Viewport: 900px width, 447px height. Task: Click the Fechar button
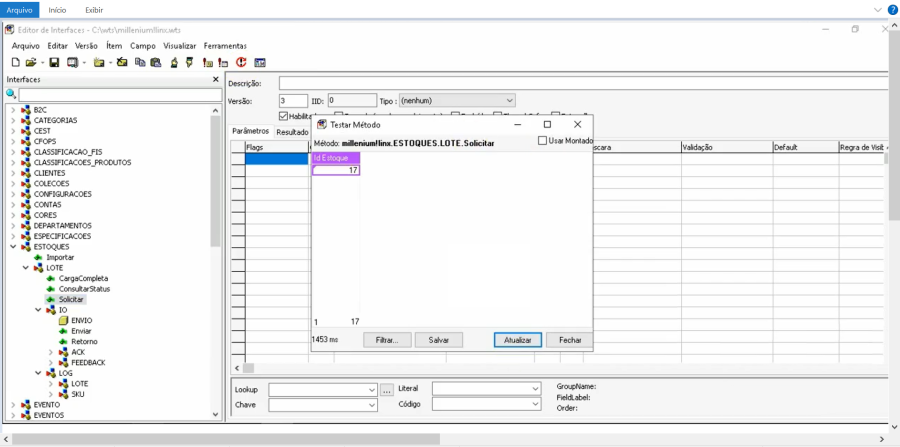(569, 340)
